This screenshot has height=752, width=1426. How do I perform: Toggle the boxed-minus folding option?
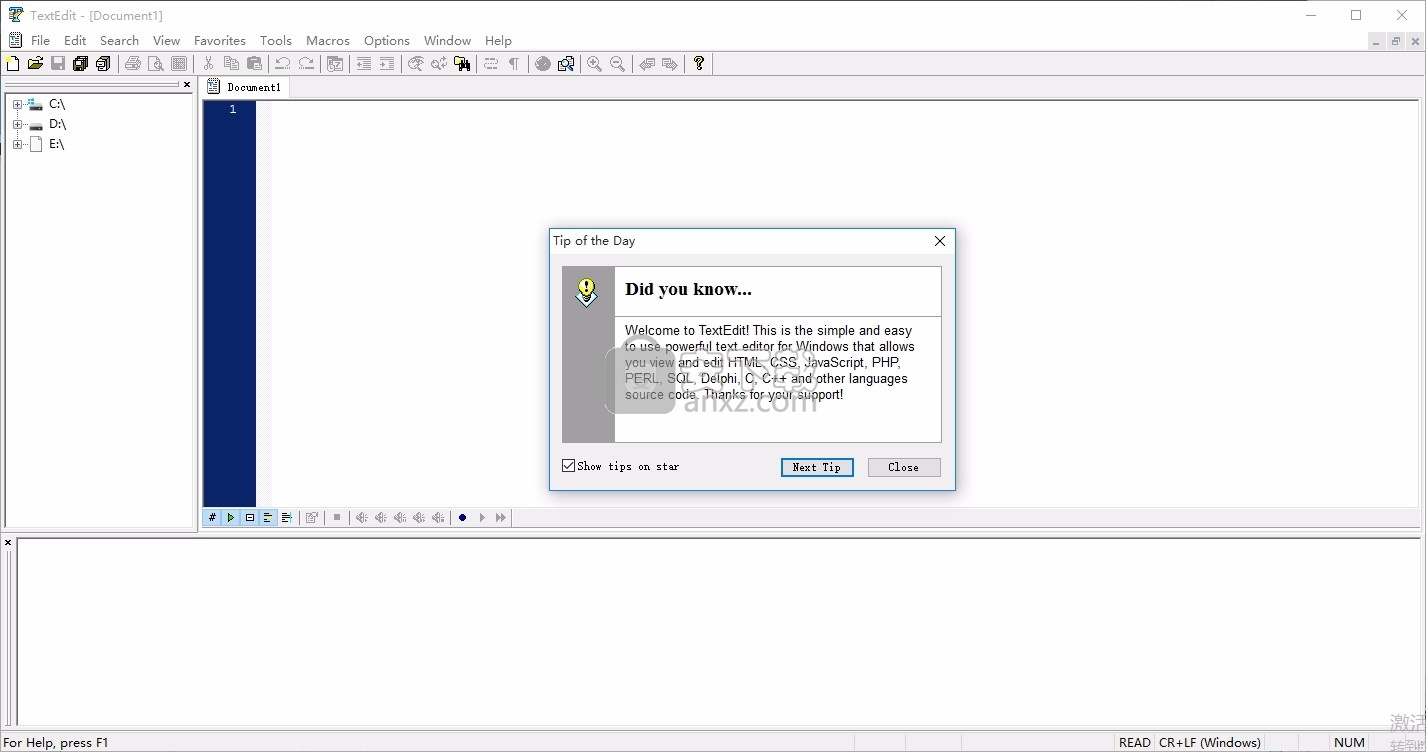coord(250,518)
